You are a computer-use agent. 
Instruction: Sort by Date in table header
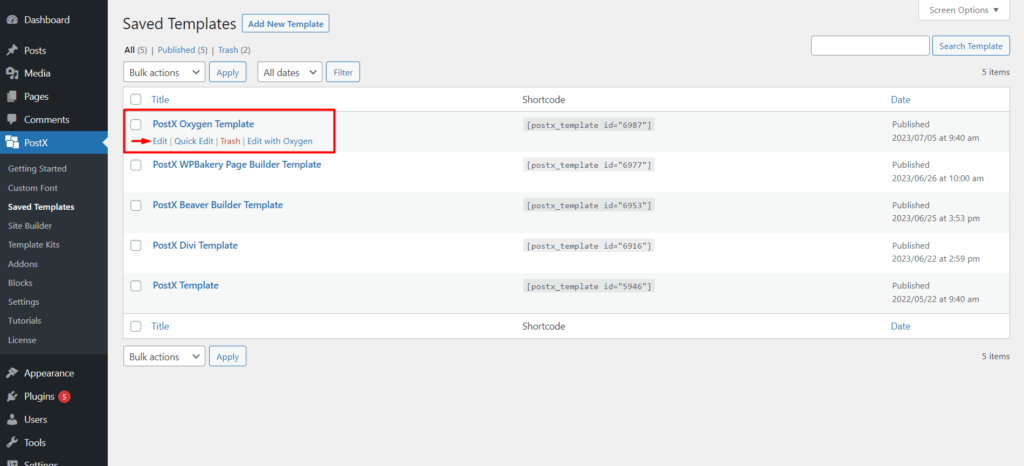tap(901, 100)
